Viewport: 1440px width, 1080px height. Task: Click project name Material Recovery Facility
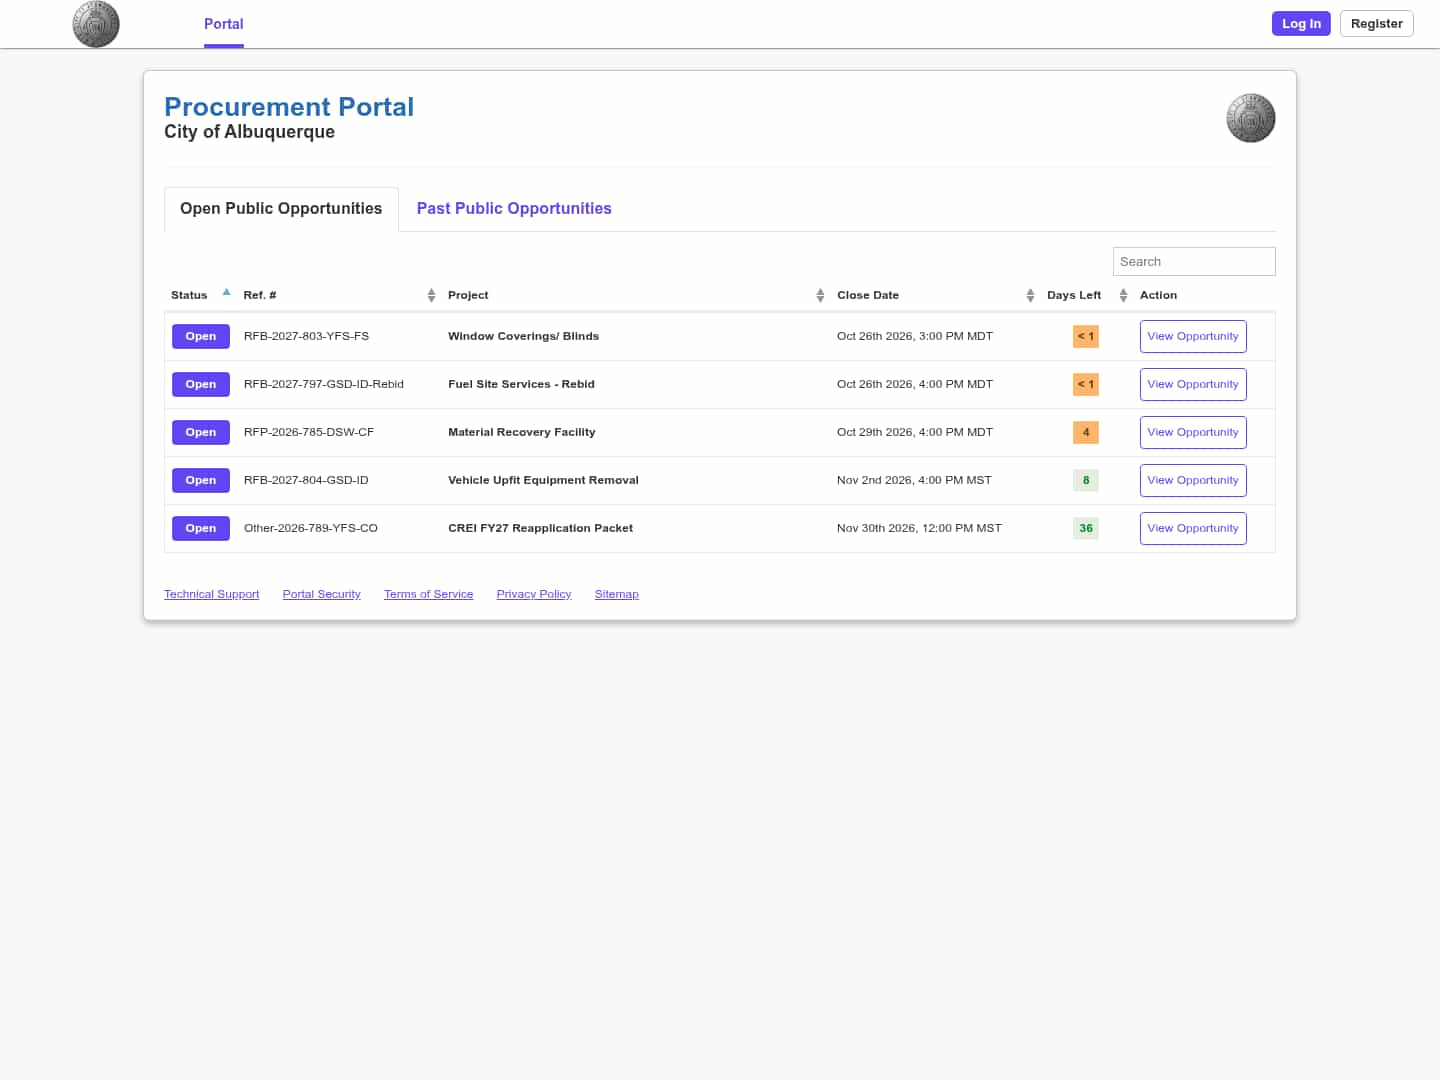point(521,433)
